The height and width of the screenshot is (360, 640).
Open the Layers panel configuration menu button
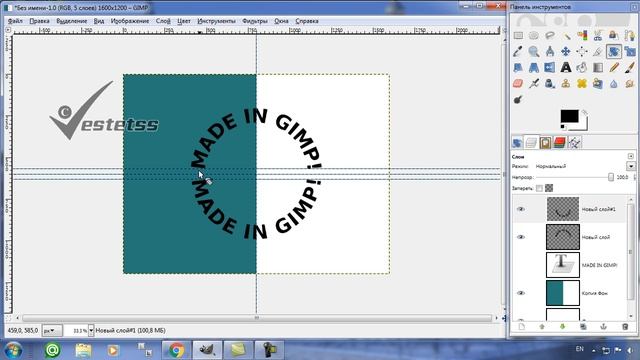pos(631,156)
